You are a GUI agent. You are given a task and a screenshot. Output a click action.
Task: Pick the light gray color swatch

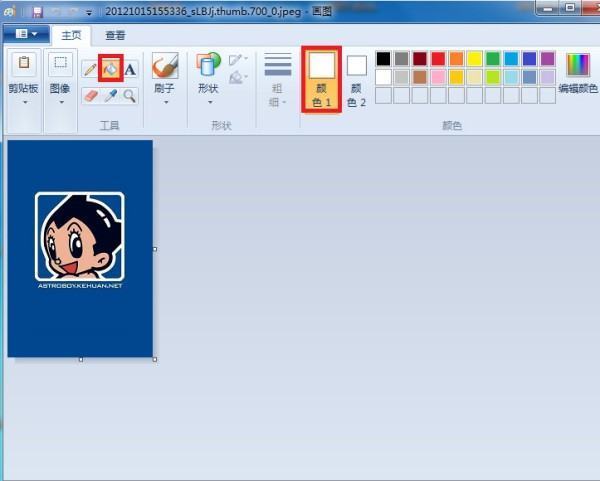(x=402, y=77)
